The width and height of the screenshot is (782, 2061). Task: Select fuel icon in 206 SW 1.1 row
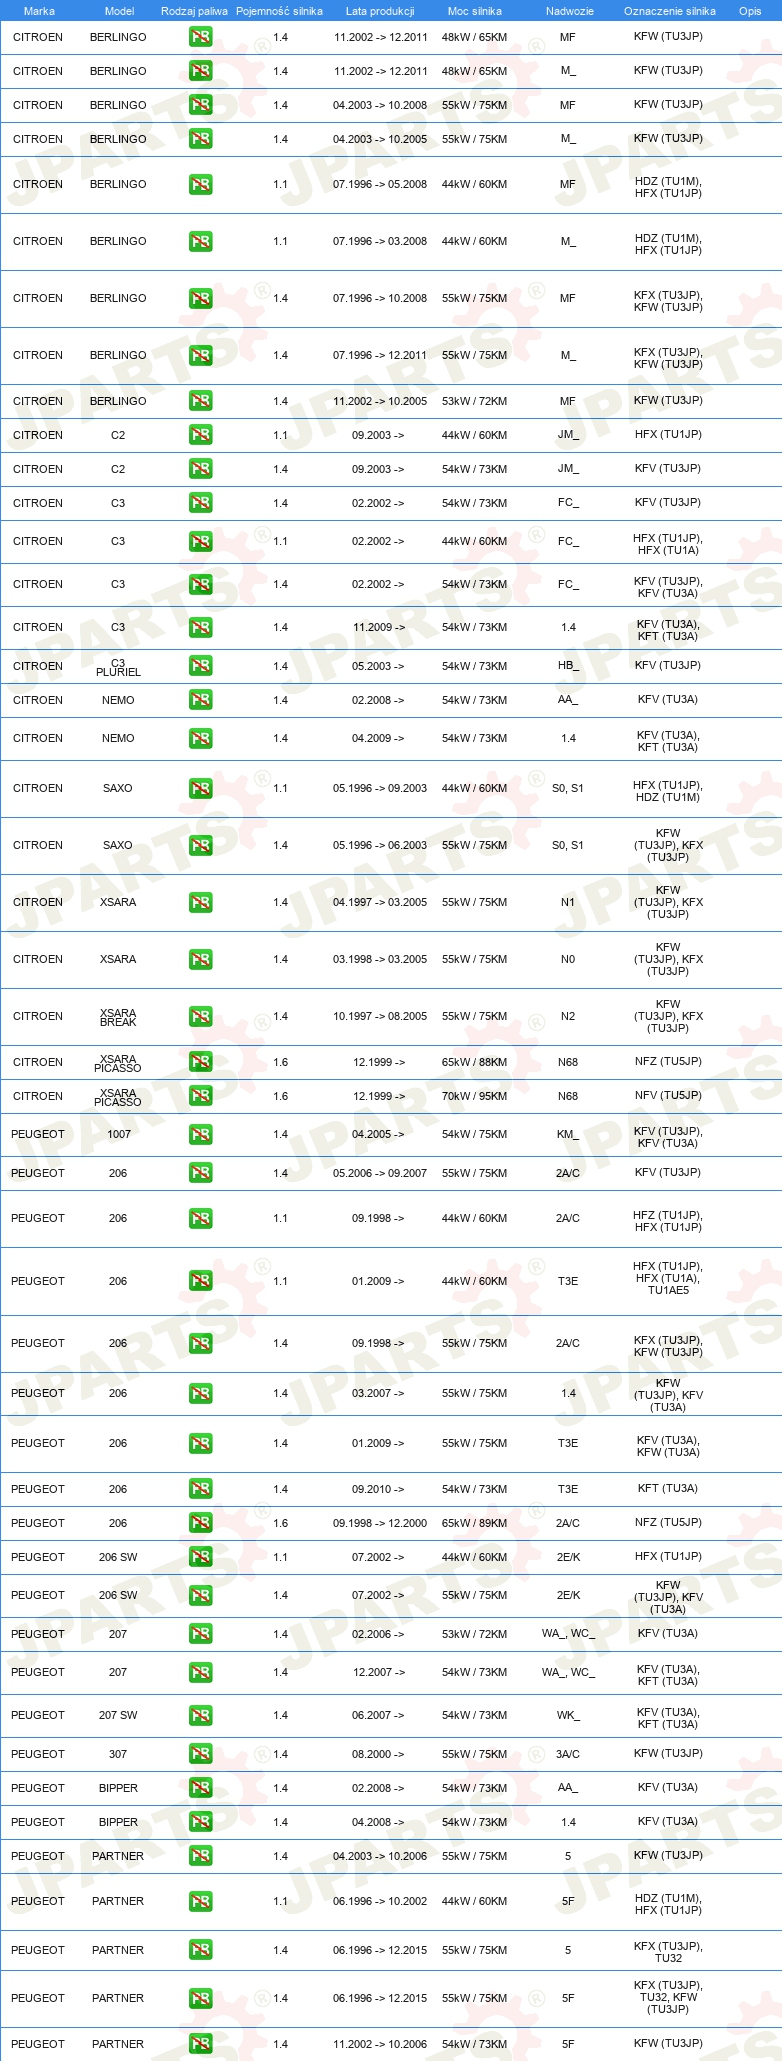click(x=201, y=1557)
